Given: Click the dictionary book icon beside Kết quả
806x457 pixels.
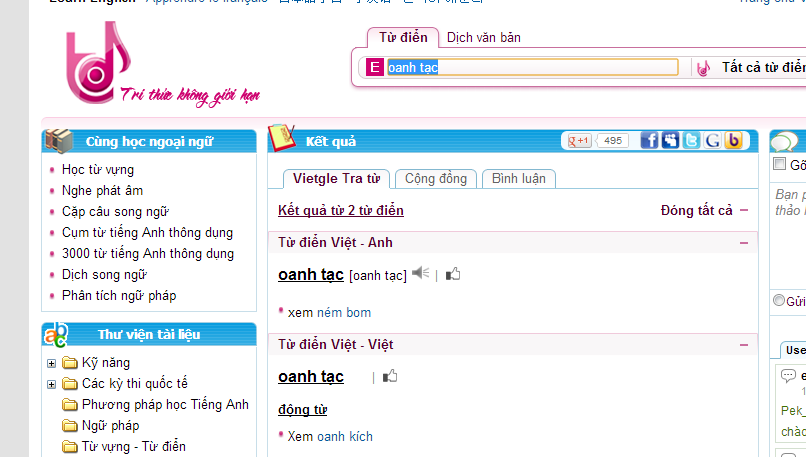Looking at the screenshot, I should tap(282, 138).
